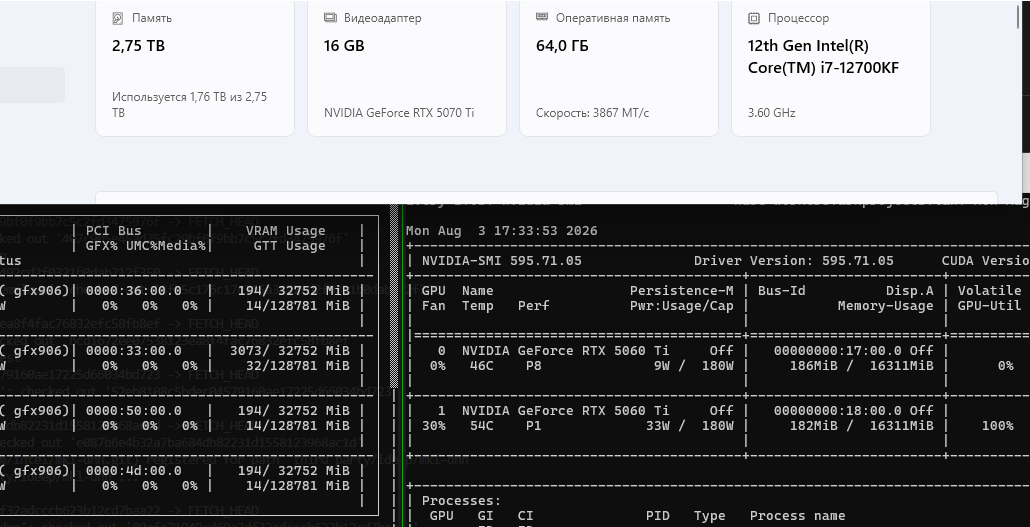Click the 'Process name' column header
The width and height of the screenshot is (1030, 527).
797,516
